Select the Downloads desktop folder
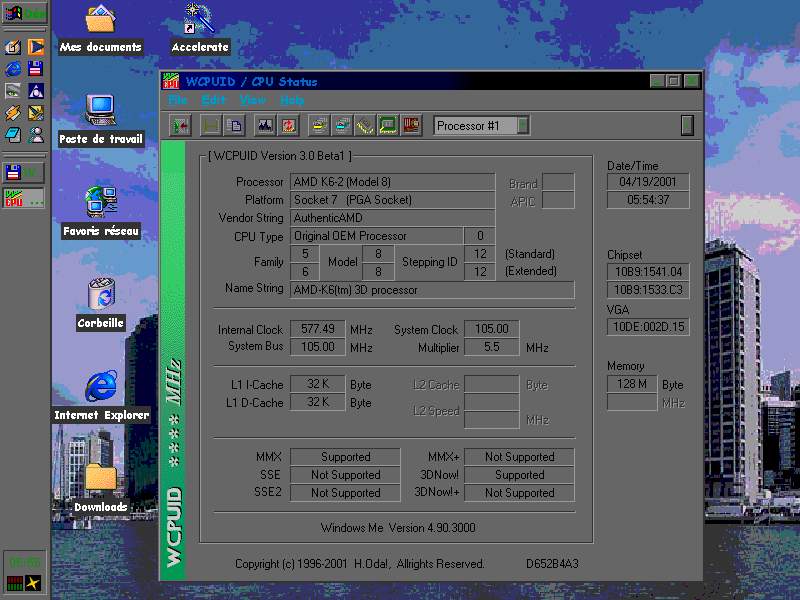 pos(101,488)
